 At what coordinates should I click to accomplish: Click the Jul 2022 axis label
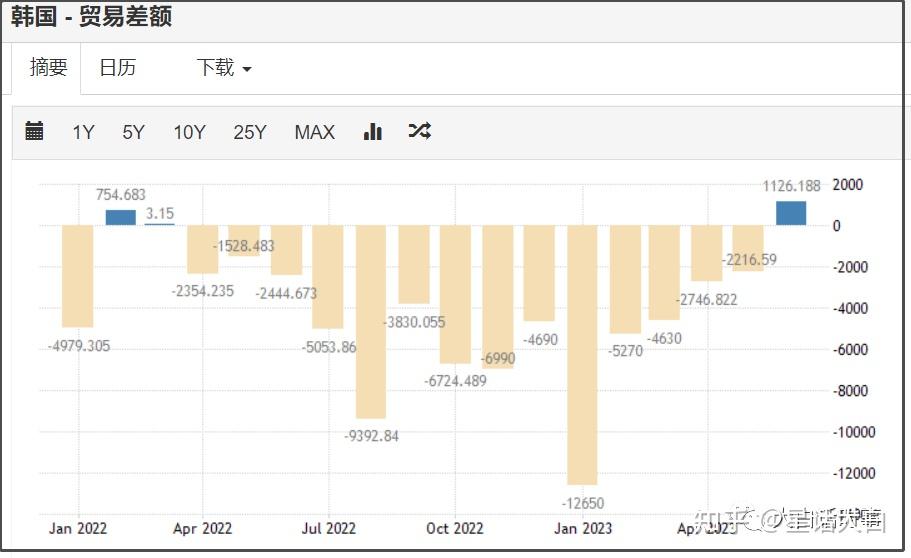tap(328, 528)
